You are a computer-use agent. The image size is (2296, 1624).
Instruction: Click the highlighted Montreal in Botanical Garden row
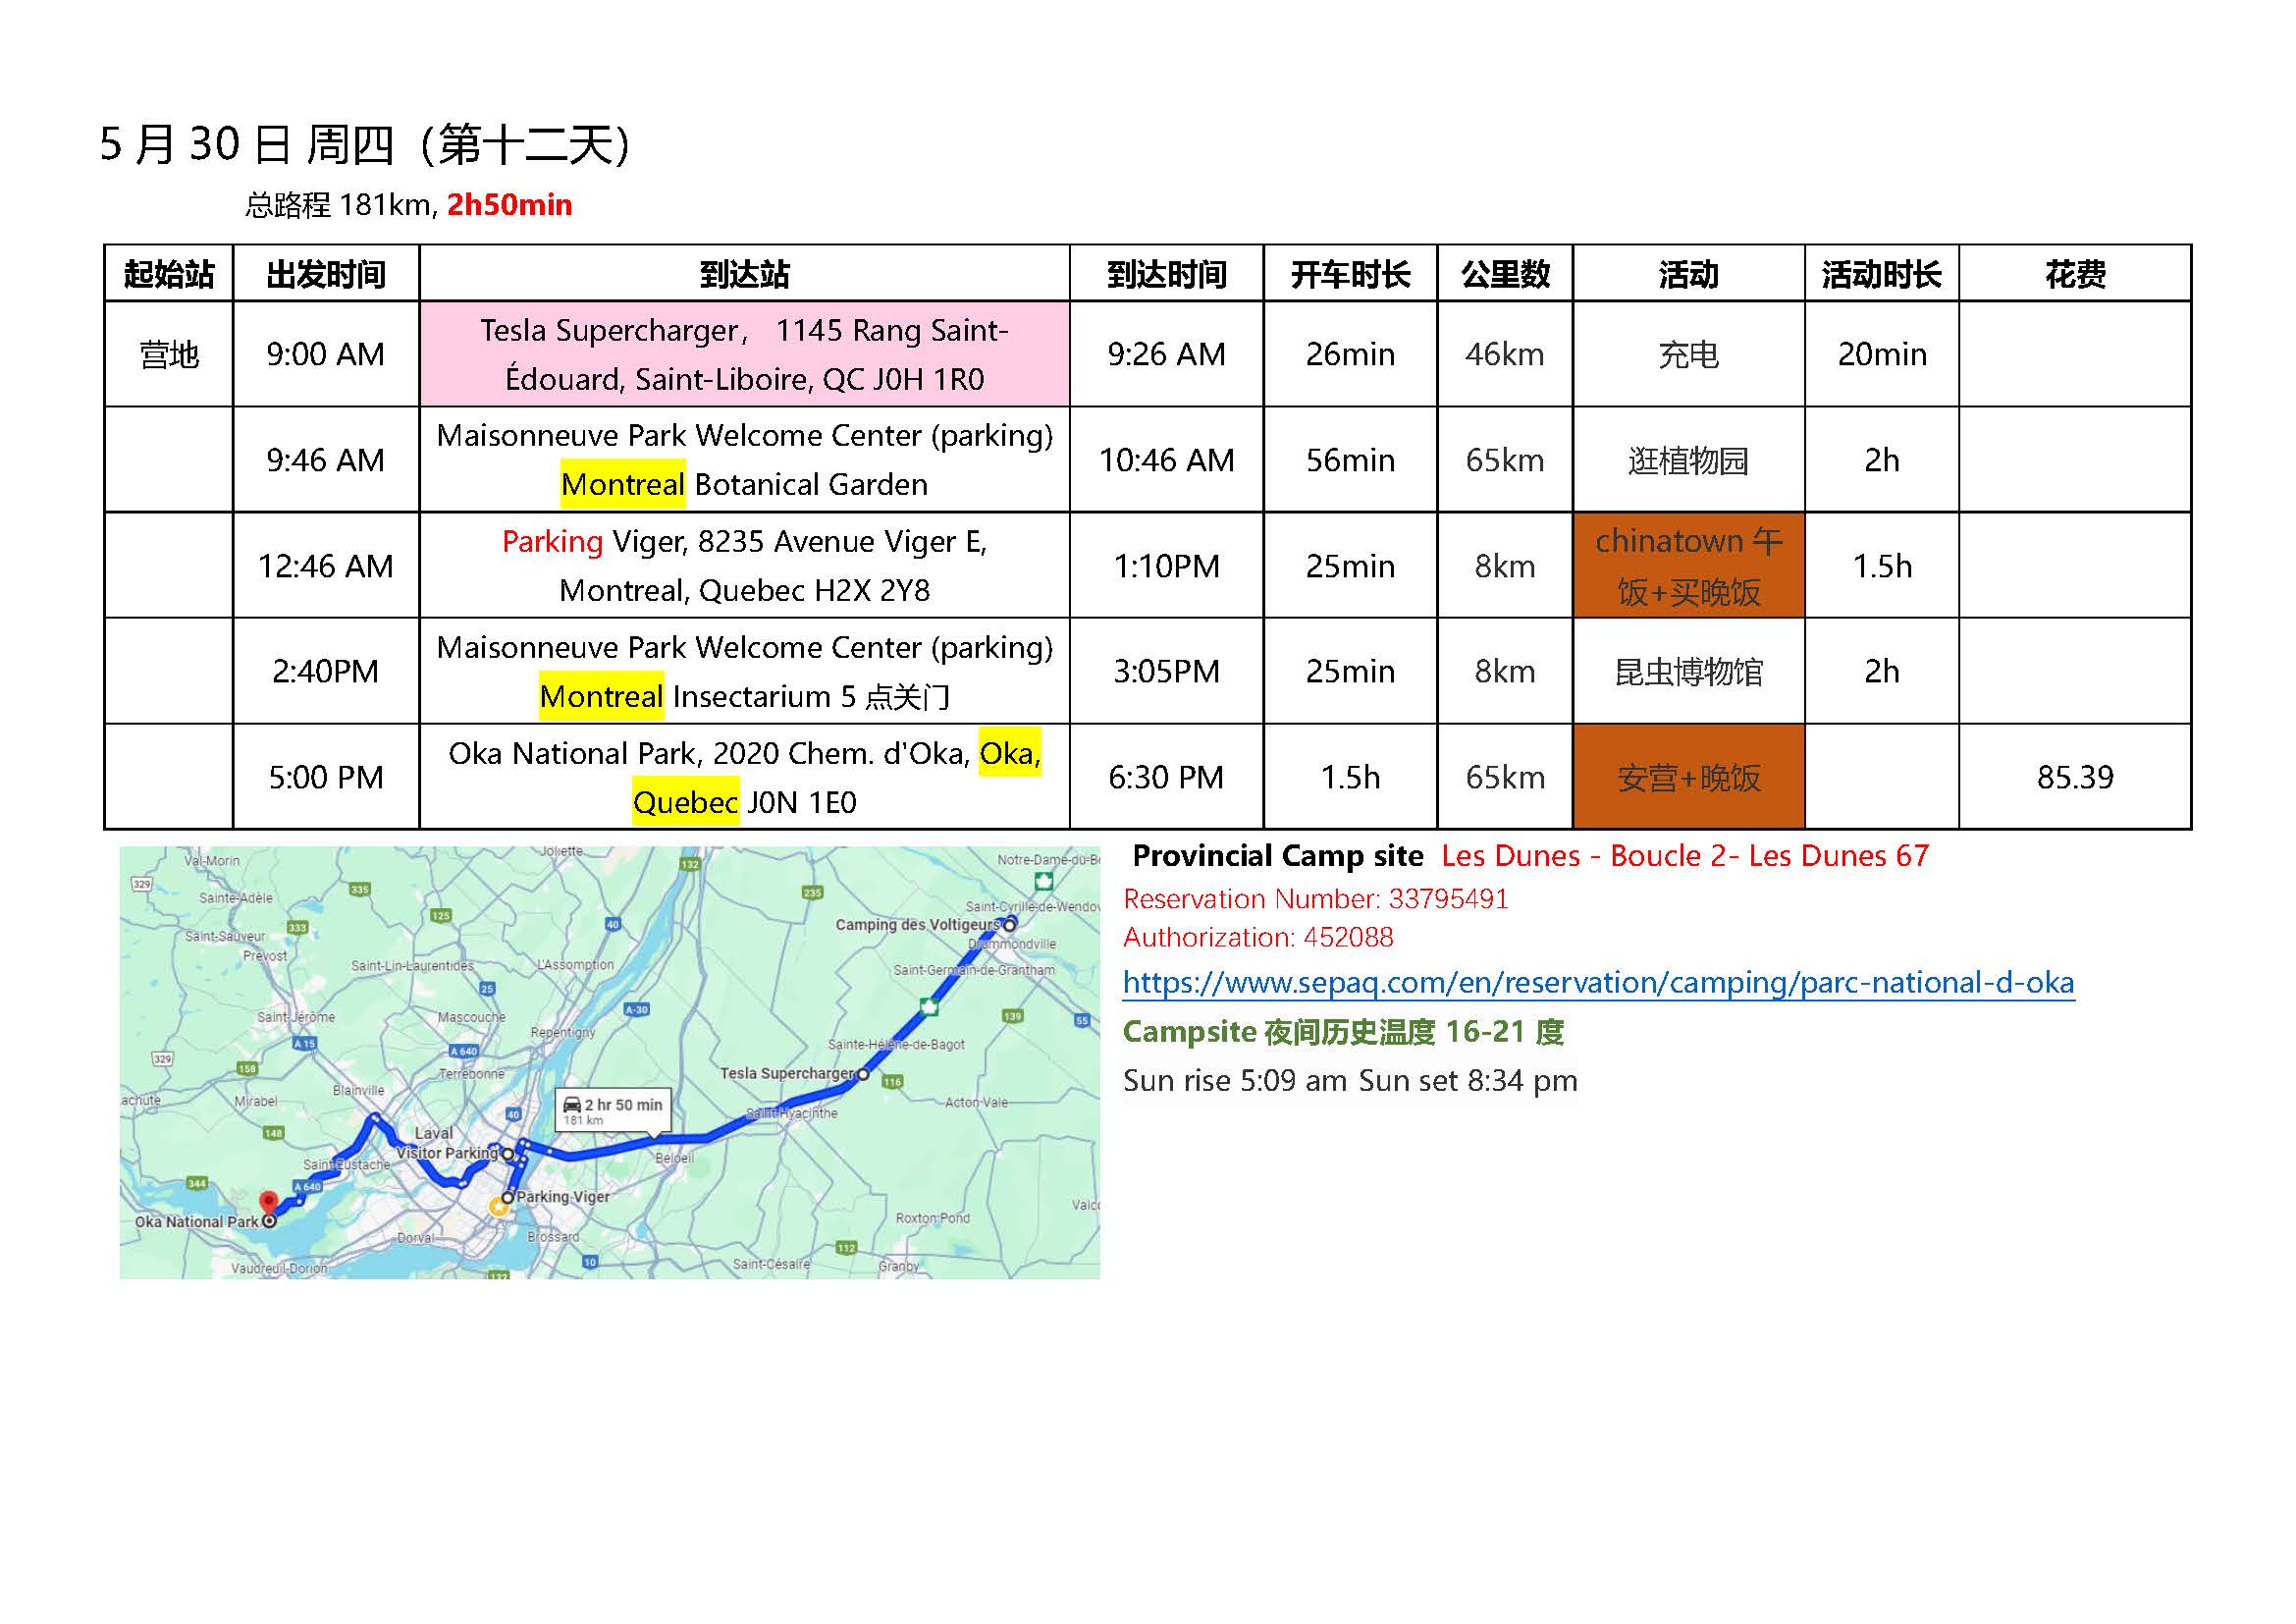622,485
